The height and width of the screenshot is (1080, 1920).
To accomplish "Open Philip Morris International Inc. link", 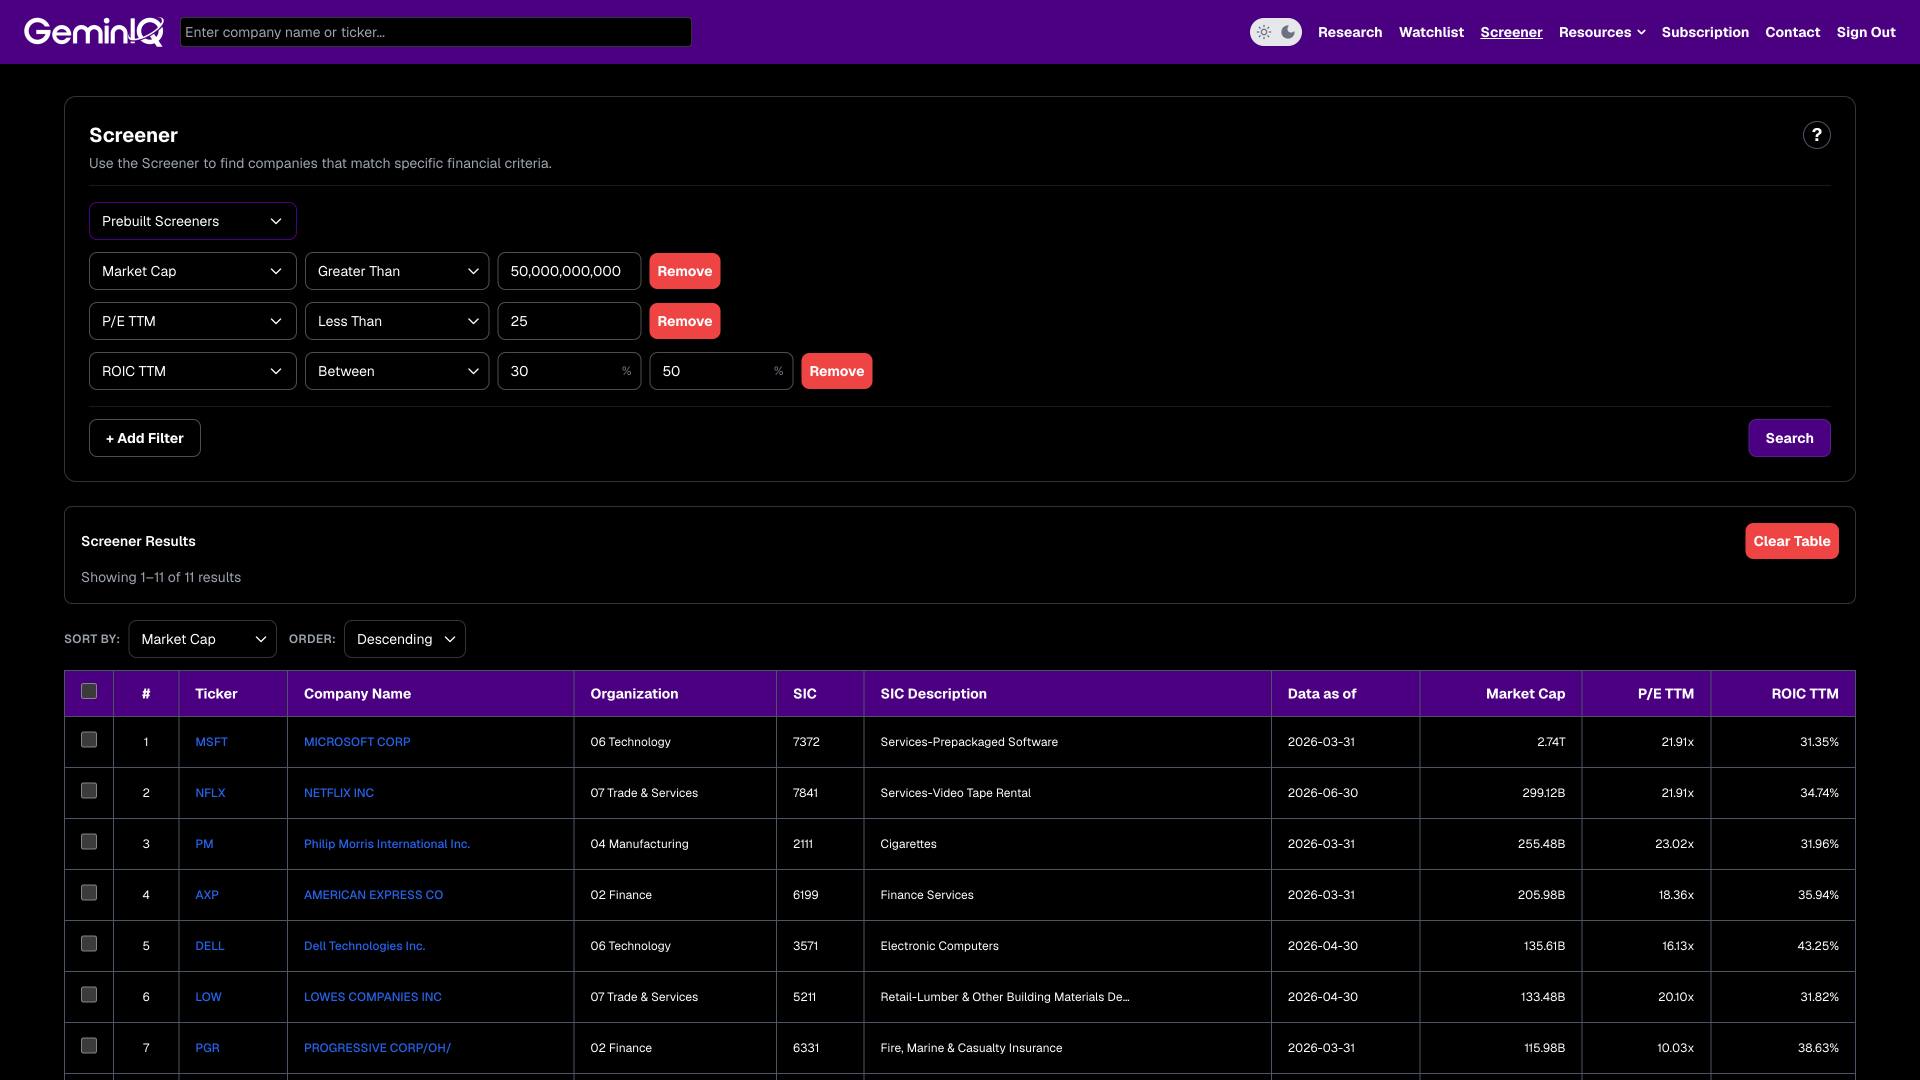I will (x=387, y=844).
